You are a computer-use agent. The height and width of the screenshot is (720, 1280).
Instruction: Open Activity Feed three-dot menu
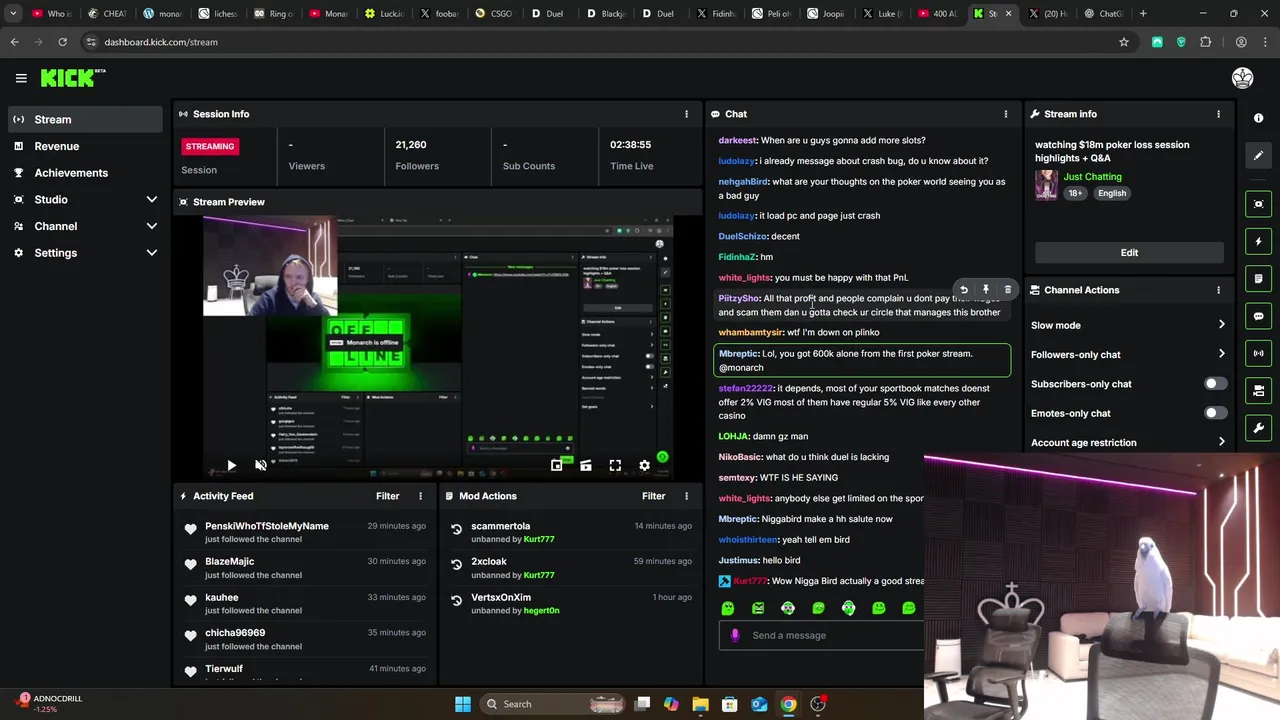click(420, 496)
